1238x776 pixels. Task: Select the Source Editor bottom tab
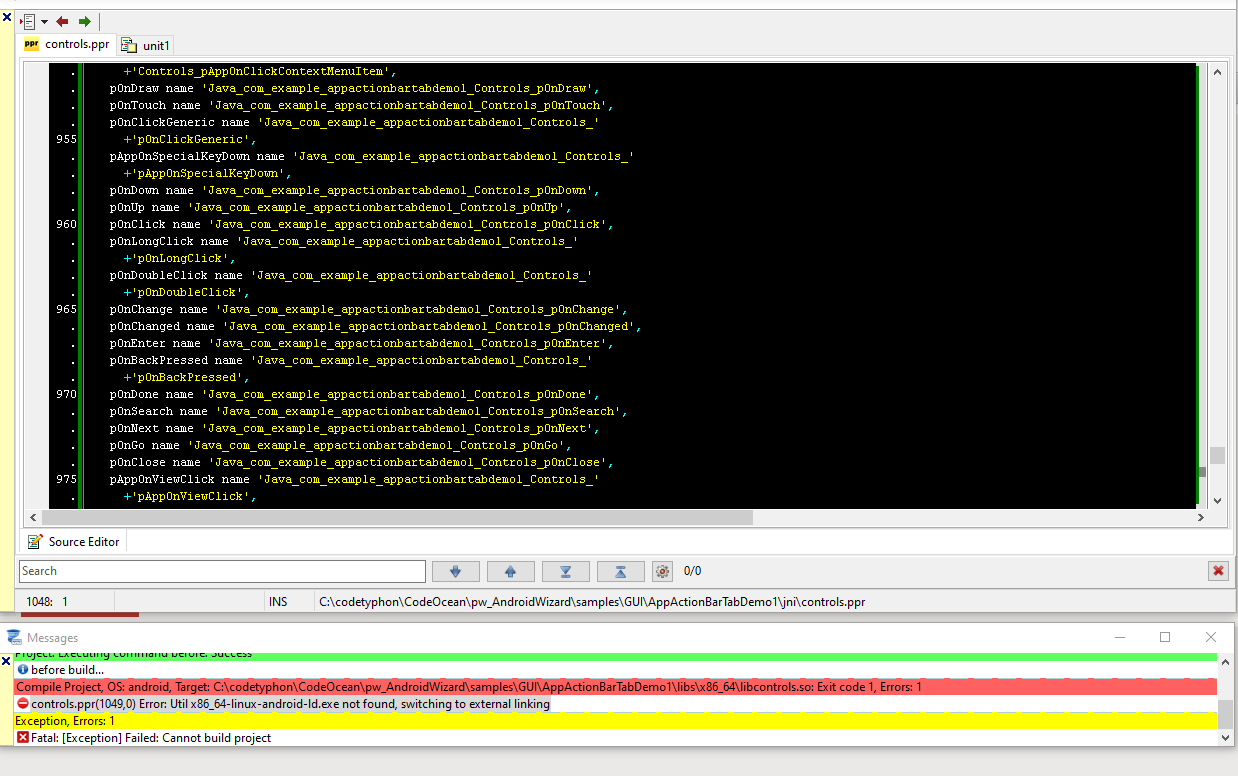tap(74, 541)
